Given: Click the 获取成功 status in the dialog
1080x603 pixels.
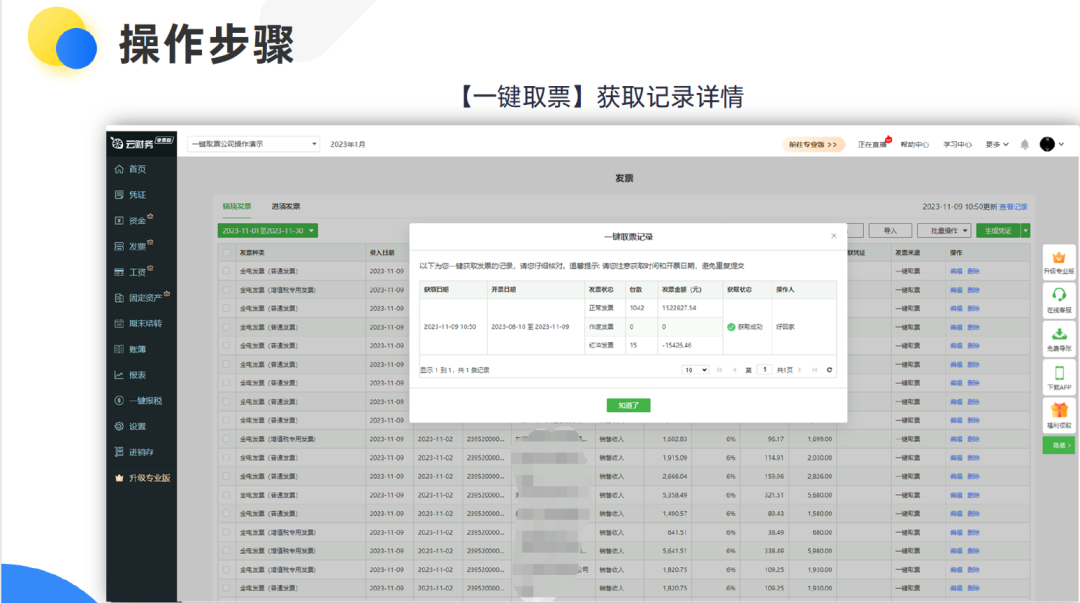Looking at the screenshot, I should [745, 327].
